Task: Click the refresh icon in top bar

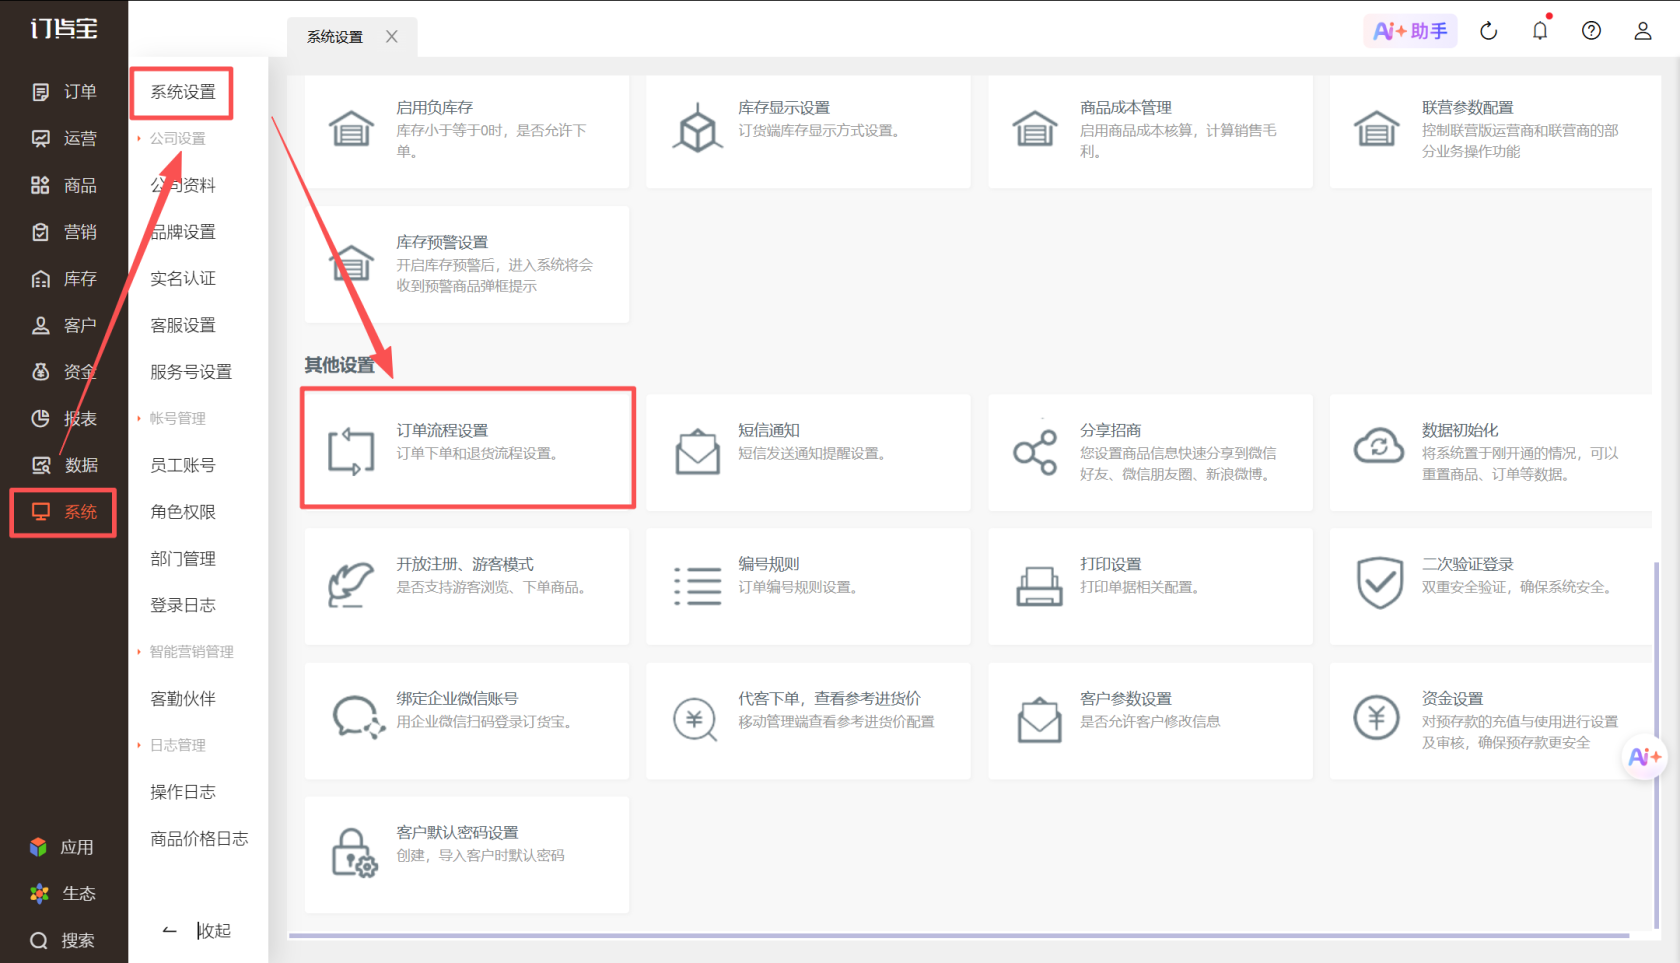Action: click(x=1489, y=31)
